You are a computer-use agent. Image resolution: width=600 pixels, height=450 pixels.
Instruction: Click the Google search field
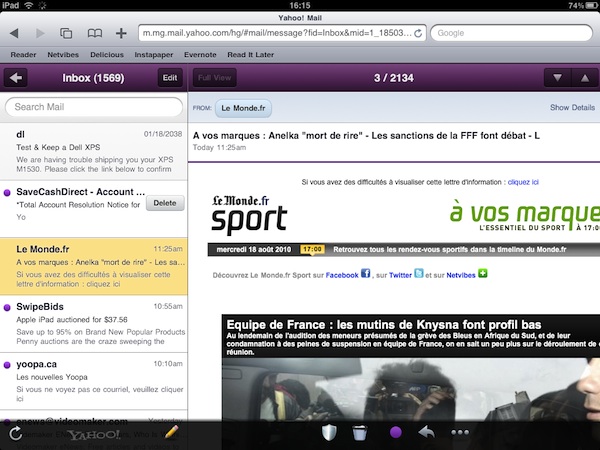[511, 33]
